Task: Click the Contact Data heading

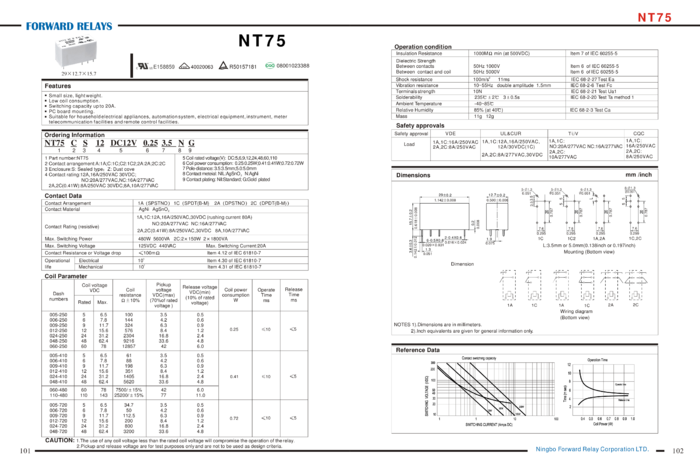Action: tap(63, 196)
